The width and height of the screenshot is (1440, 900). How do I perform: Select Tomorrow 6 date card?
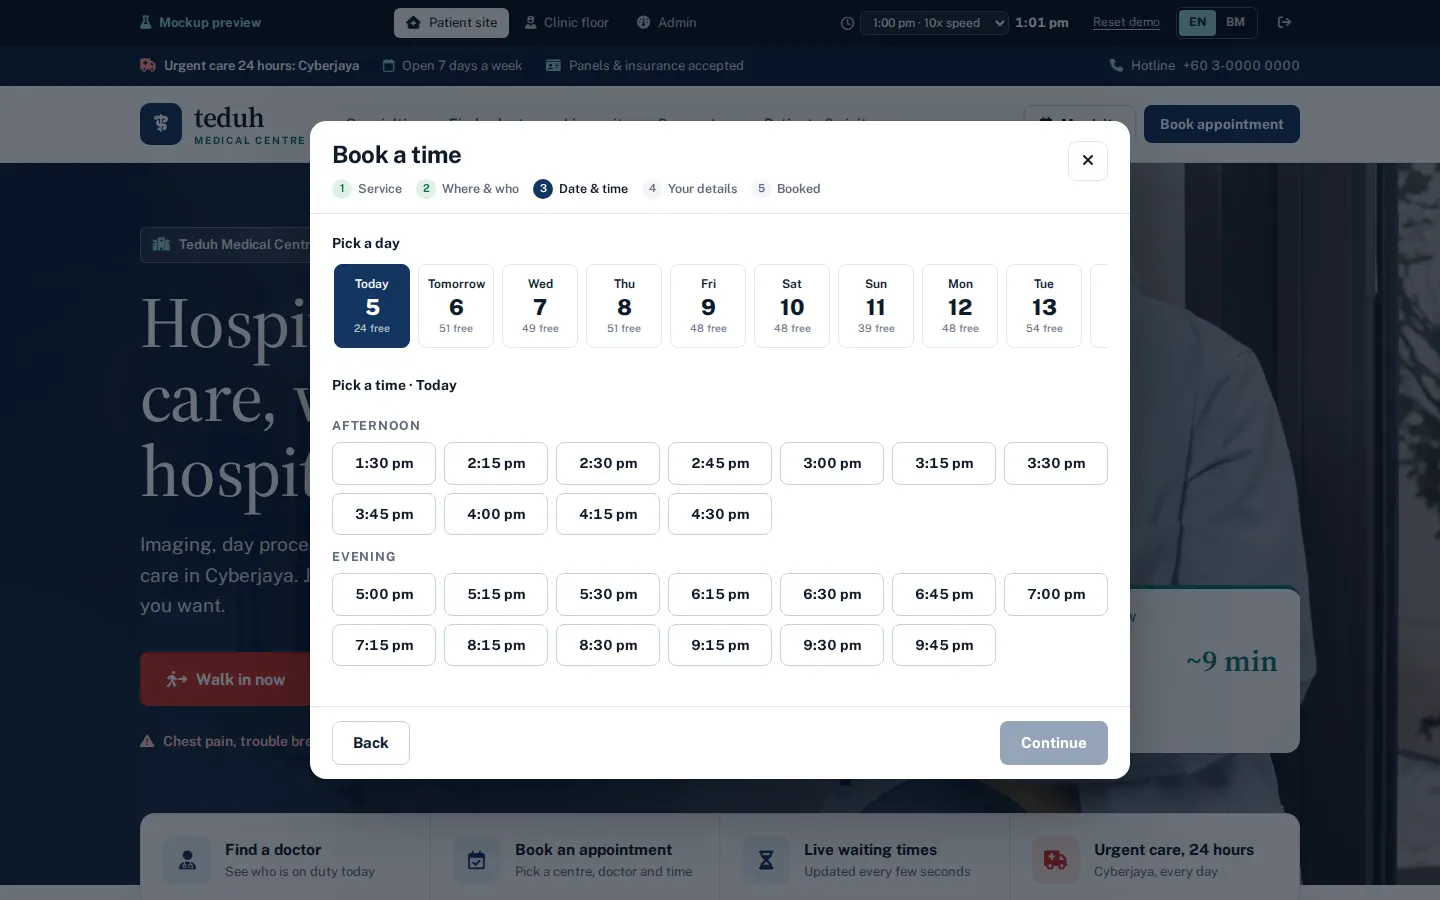coord(456,306)
